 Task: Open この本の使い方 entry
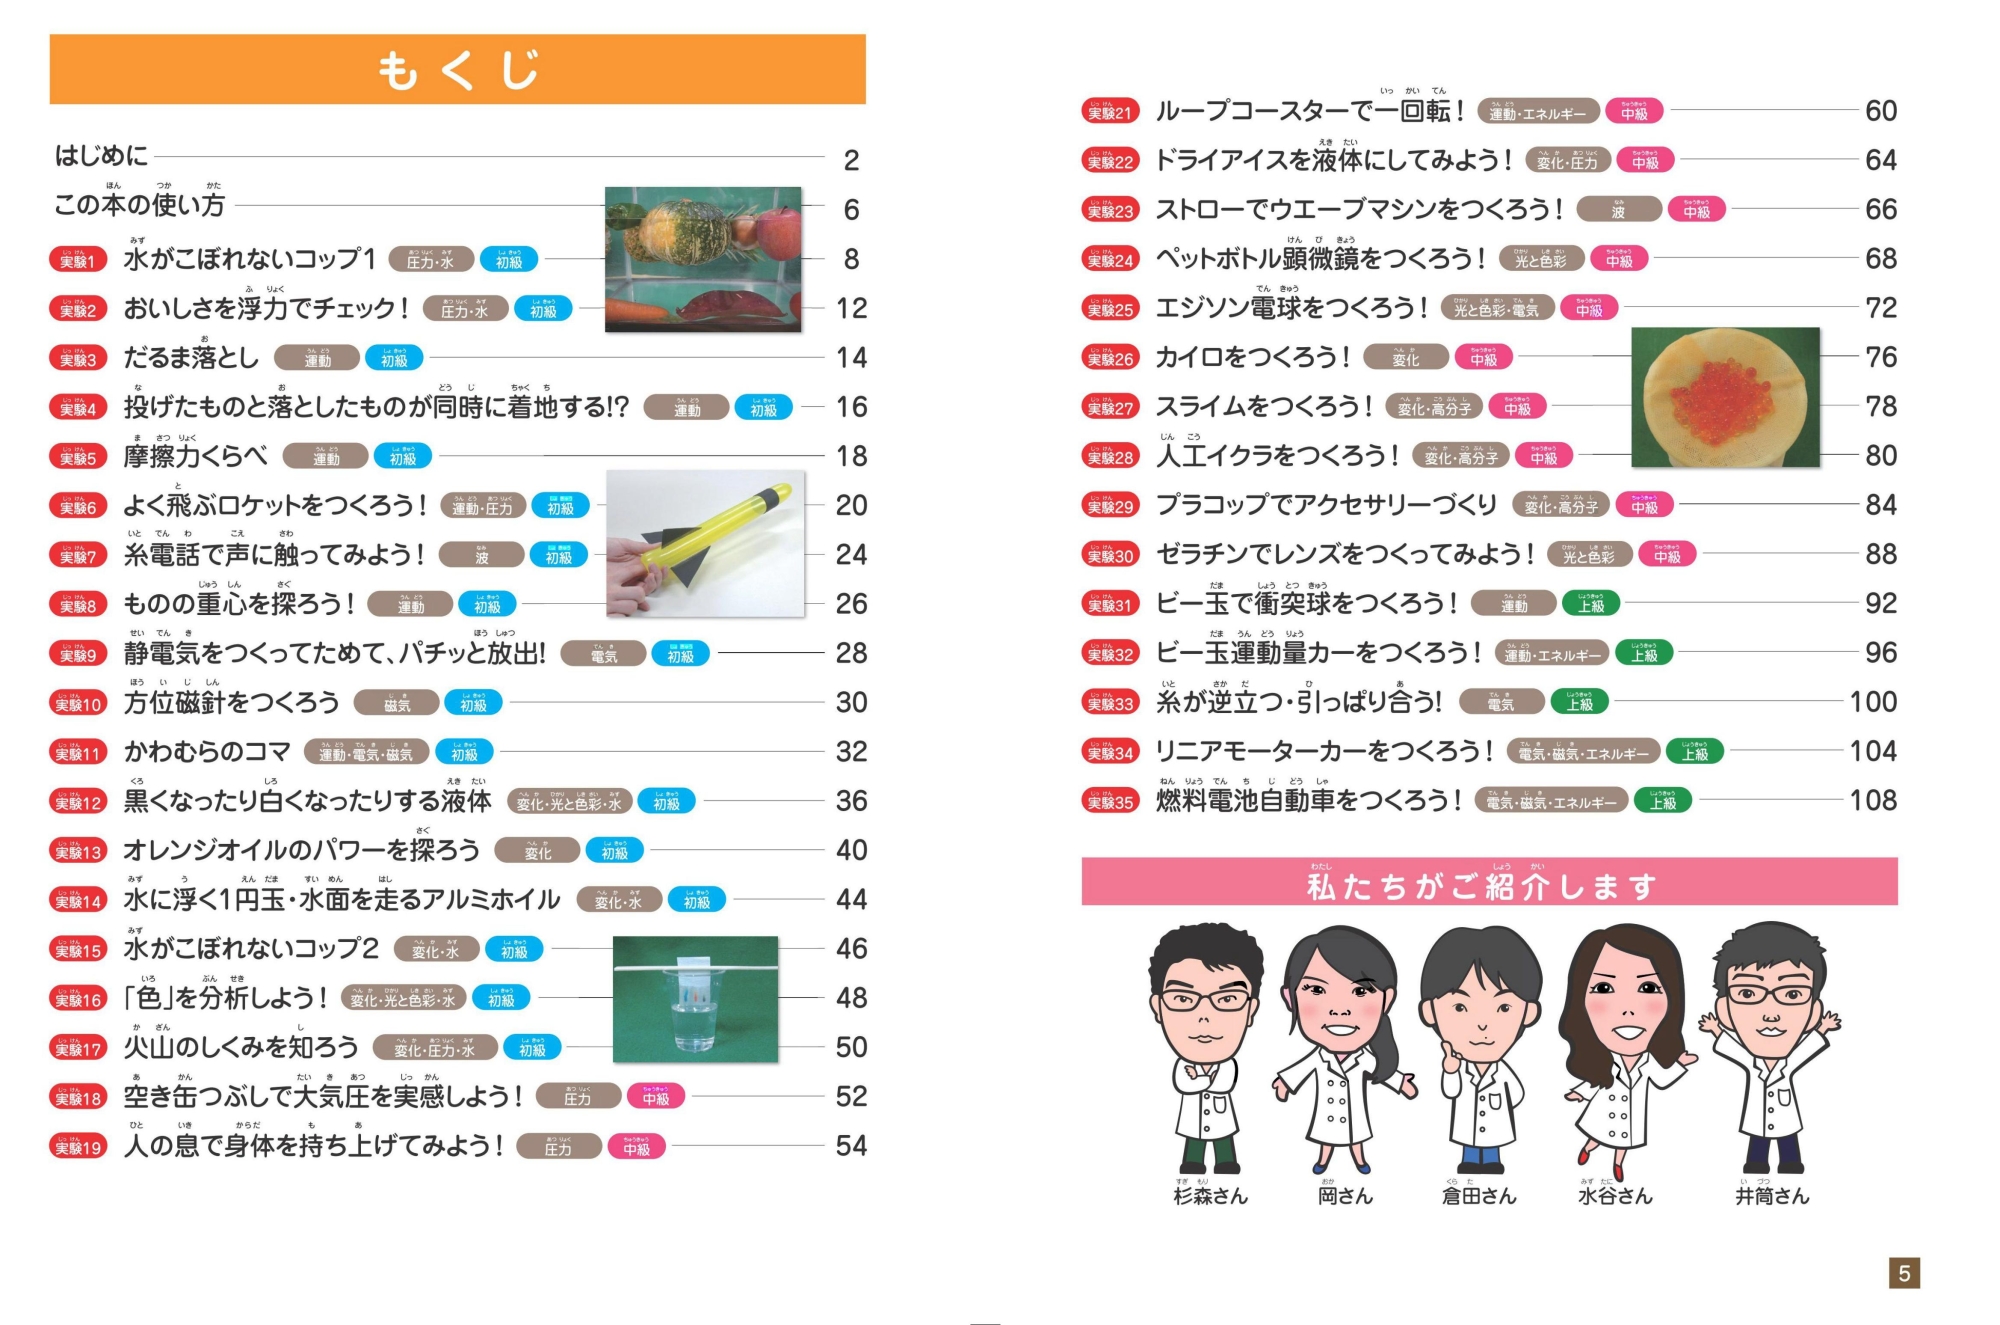[x=139, y=205]
